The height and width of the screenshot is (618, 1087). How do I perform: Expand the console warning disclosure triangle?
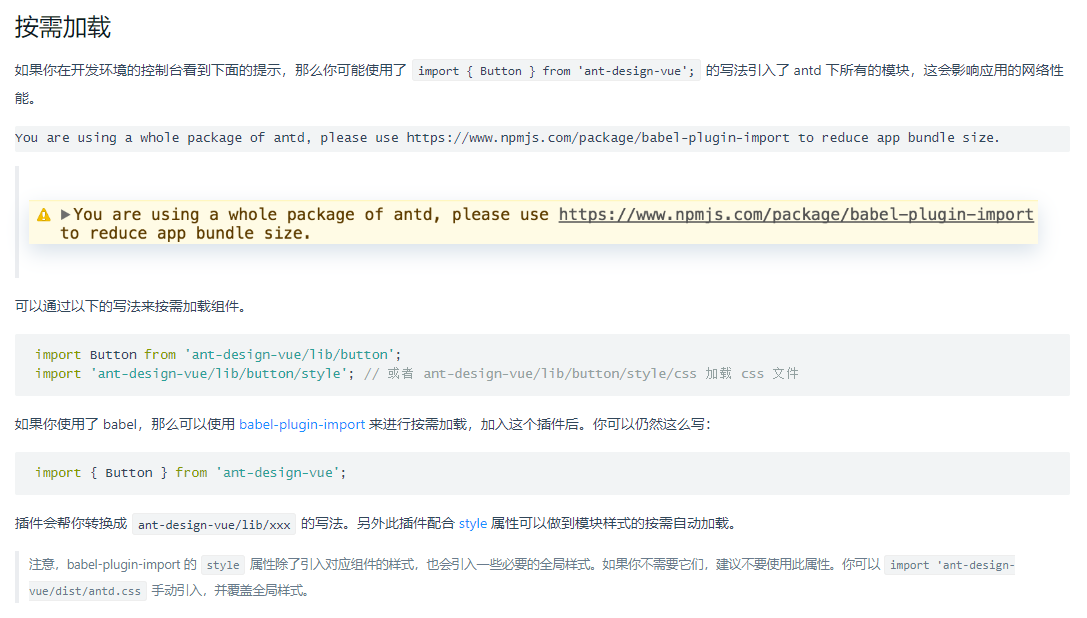coord(66,214)
